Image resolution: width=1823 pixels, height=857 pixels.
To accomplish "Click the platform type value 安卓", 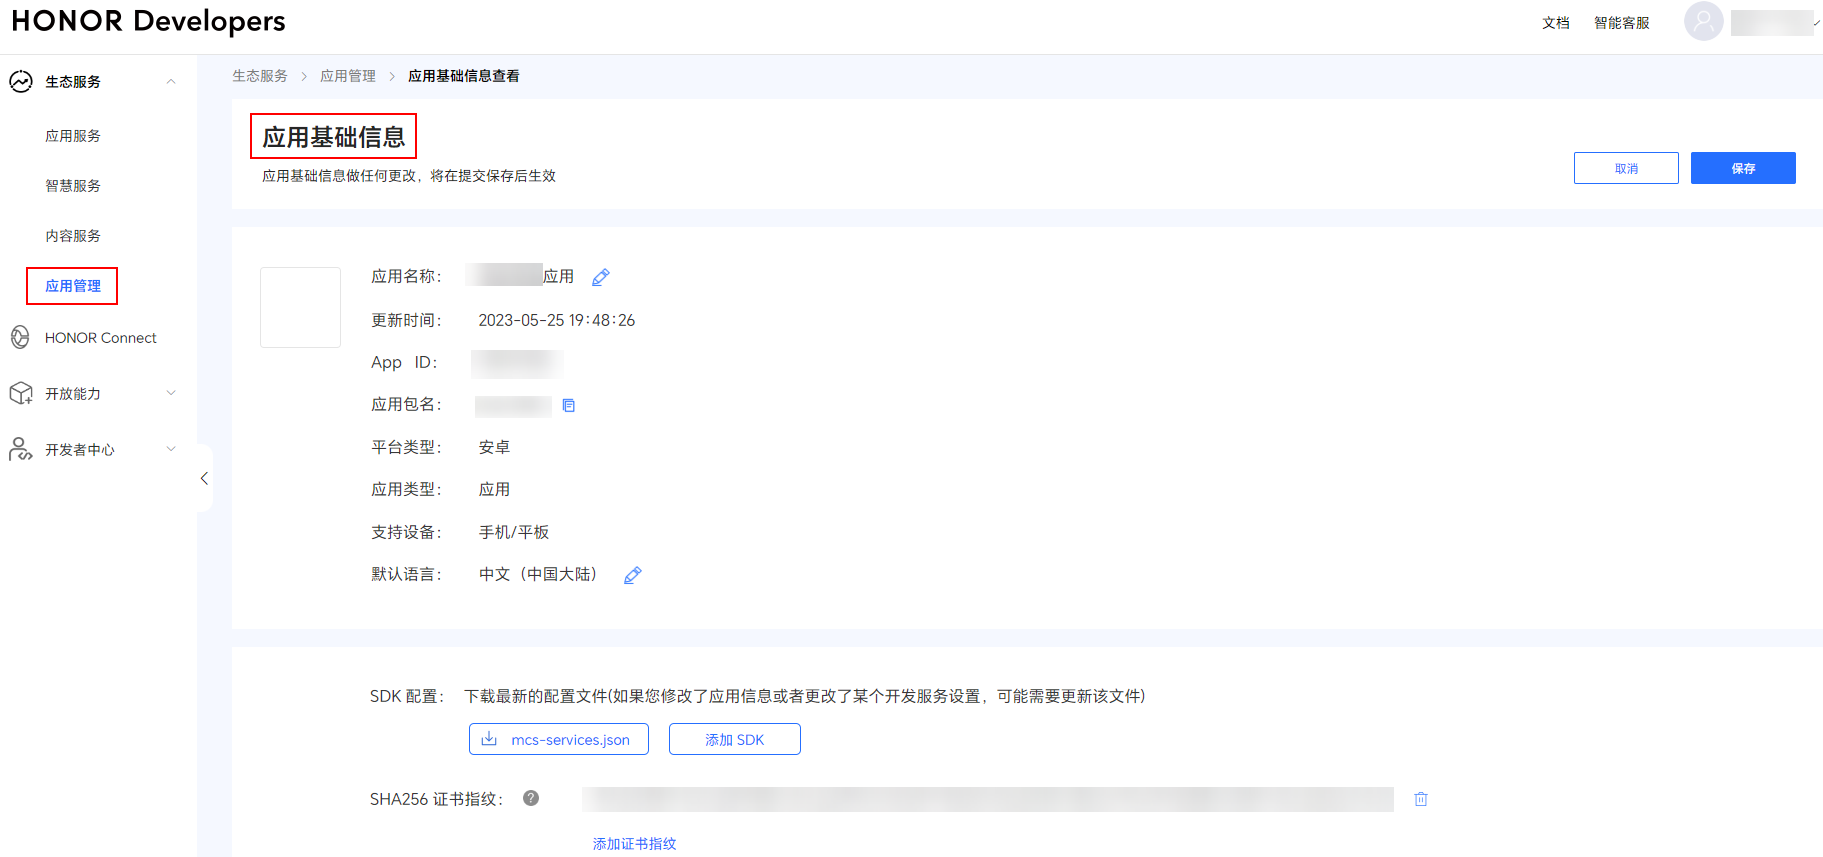I will point(494,447).
